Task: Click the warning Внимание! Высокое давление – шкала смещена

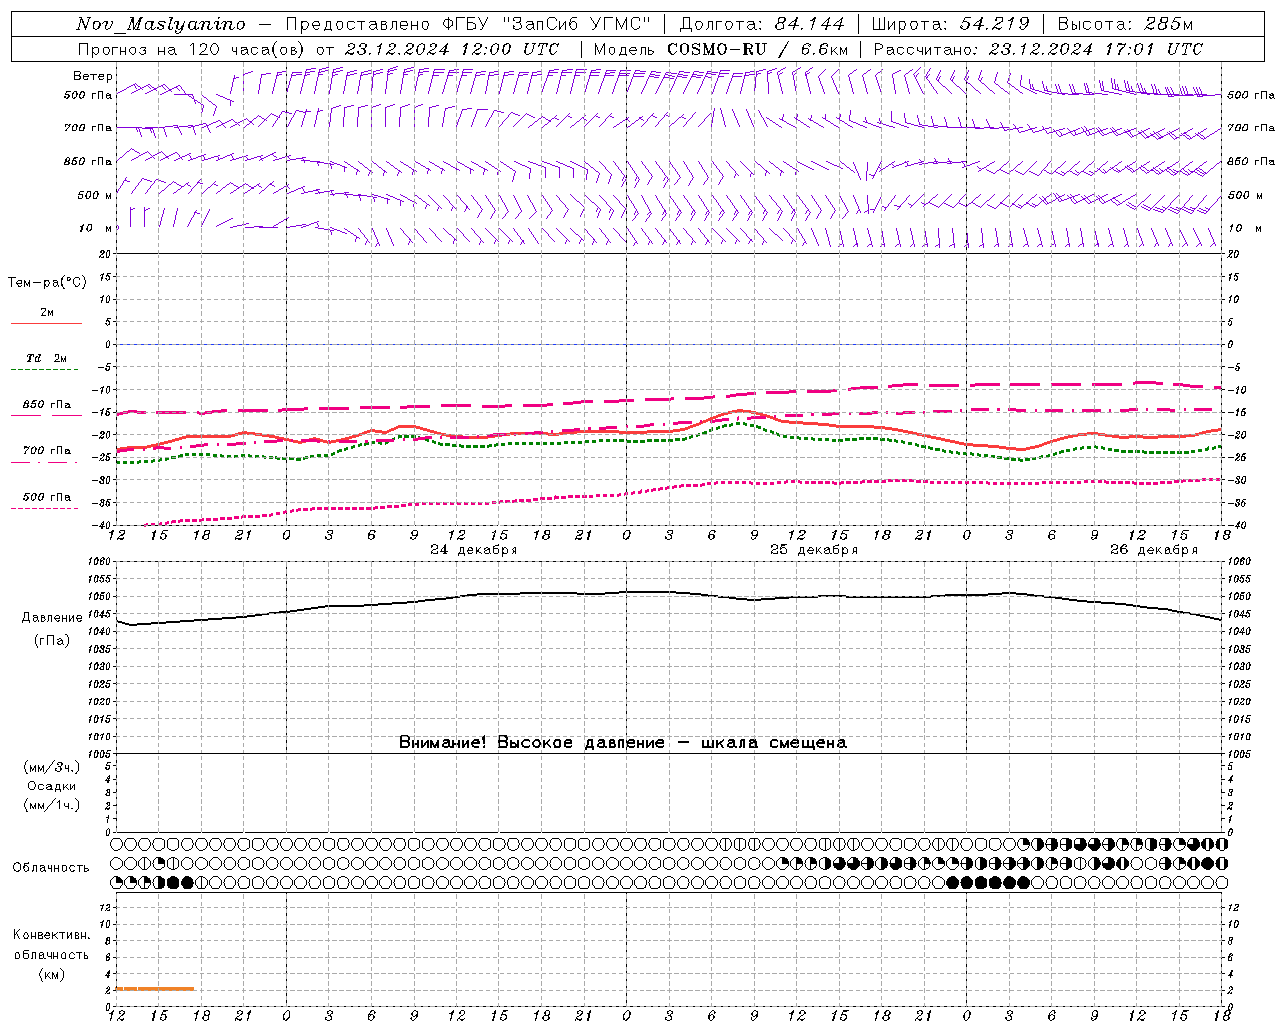Action: pos(623,742)
